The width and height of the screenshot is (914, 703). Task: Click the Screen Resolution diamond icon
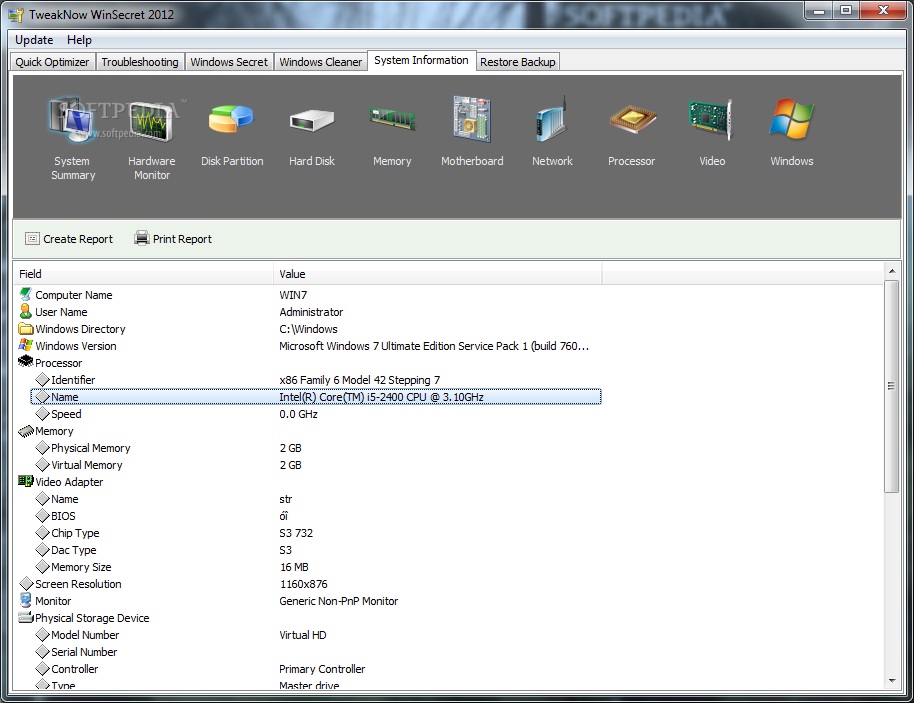(26, 584)
